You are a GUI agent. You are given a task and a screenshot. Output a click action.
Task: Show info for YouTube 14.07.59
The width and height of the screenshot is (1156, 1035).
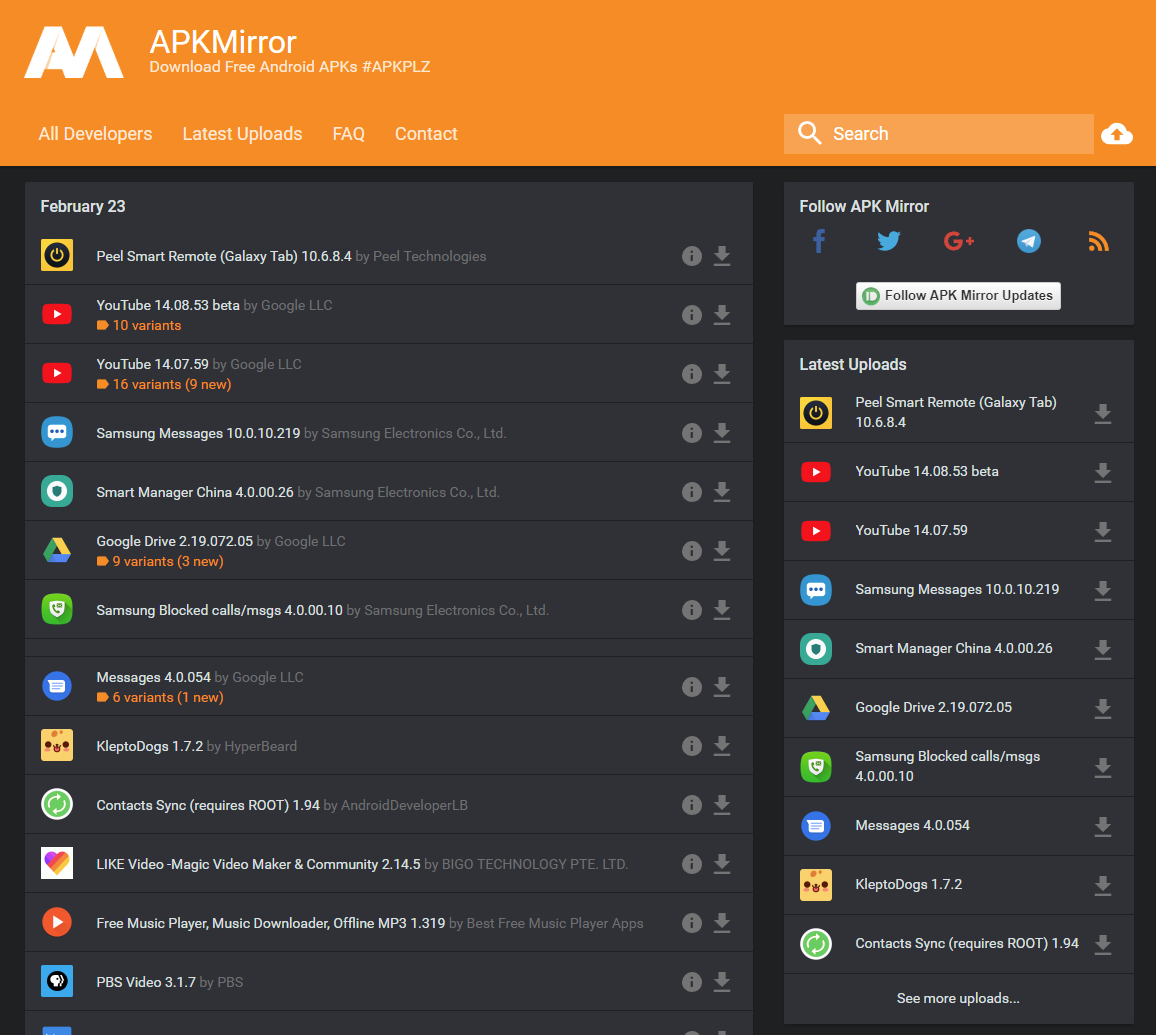point(692,374)
